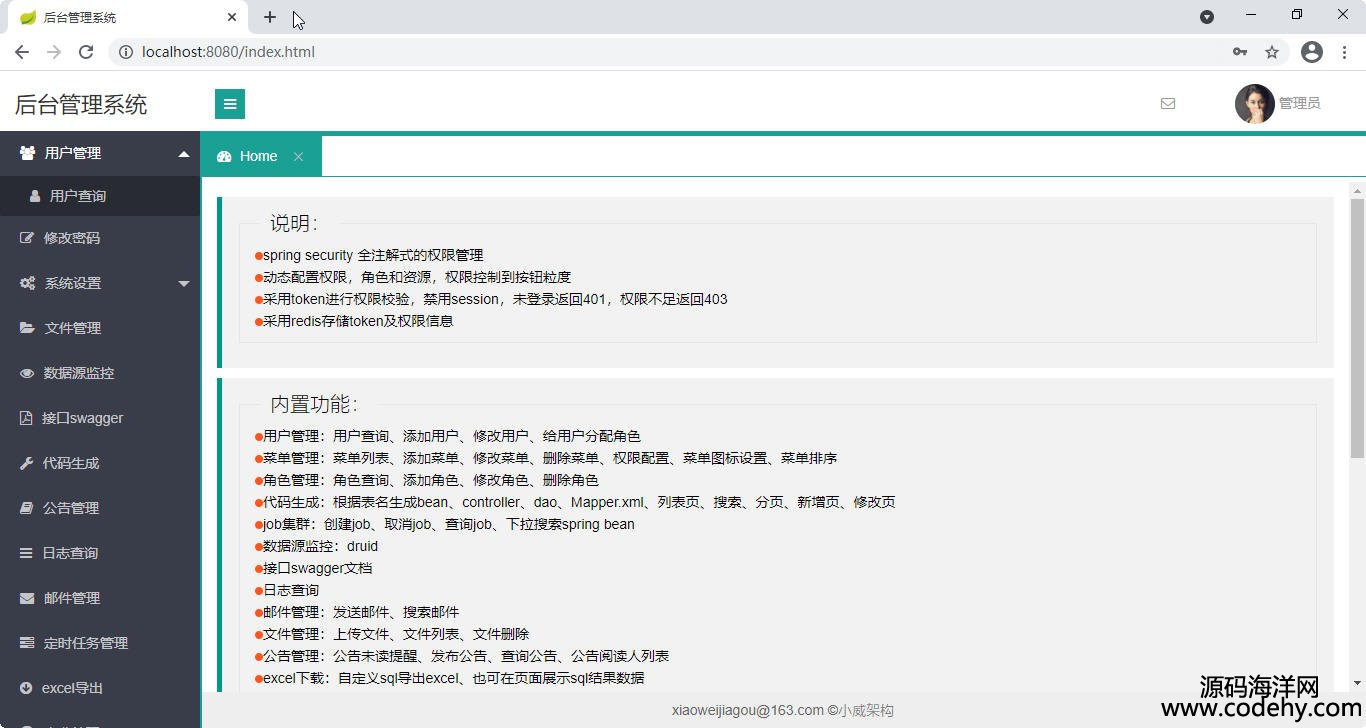1366x728 pixels.
Task: Click the 邮件管理 envelope icon
Action: [27, 598]
